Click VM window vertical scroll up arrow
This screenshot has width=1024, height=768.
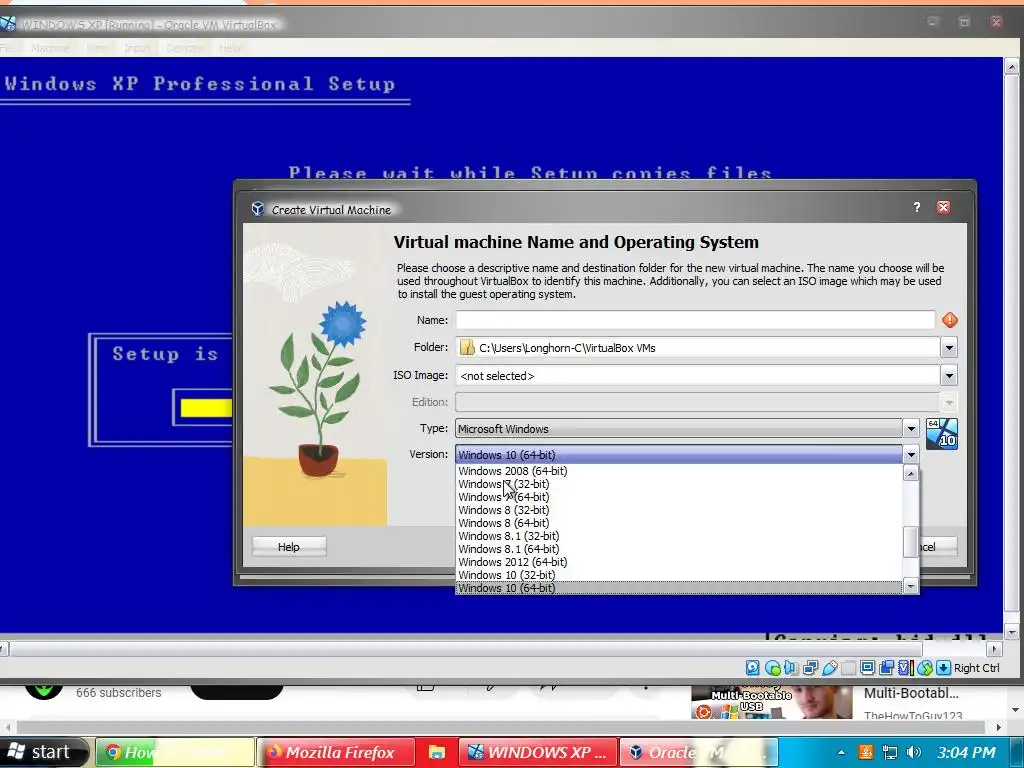[x=1012, y=66]
